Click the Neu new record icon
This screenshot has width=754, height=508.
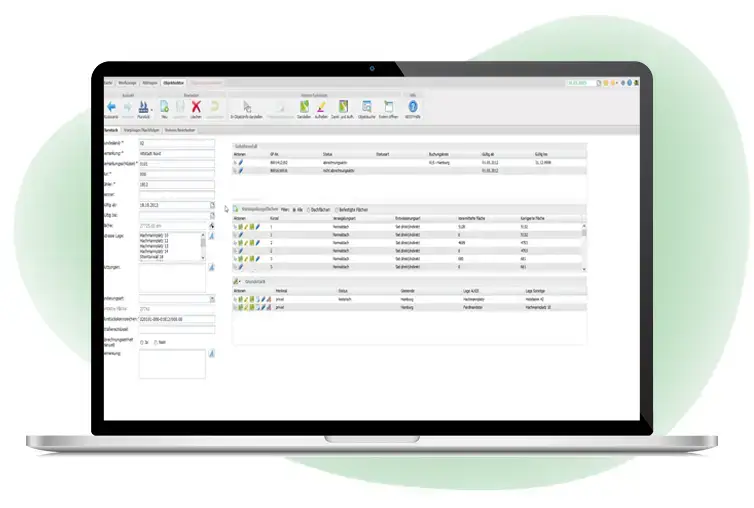tap(164, 106)
